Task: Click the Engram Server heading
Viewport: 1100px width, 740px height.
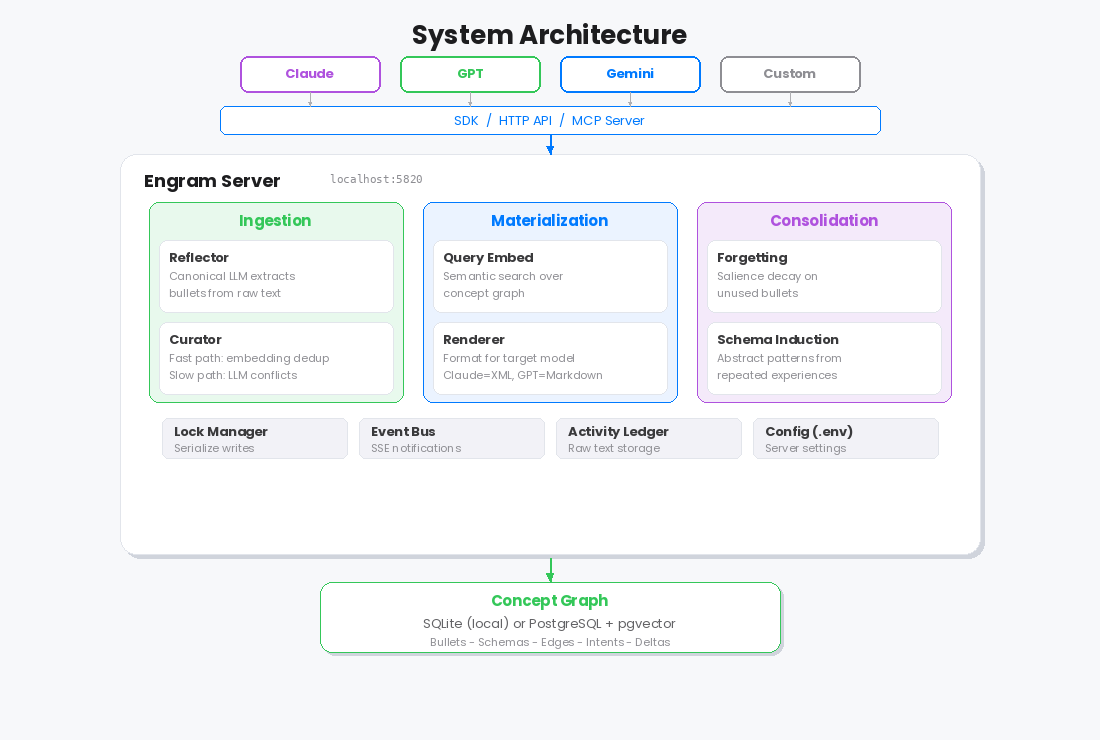Action: (x=212, y=181)
